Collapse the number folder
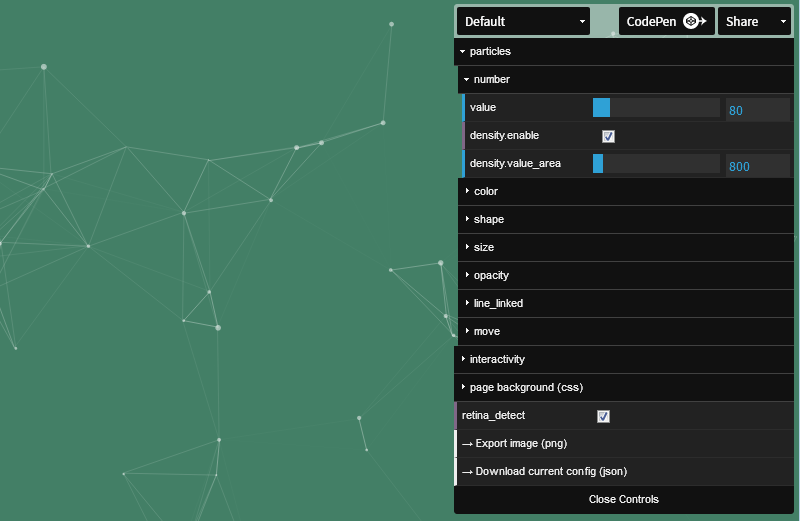Image resolution: width=800 pixels, height=521 pixels. [x=626, y=80]
